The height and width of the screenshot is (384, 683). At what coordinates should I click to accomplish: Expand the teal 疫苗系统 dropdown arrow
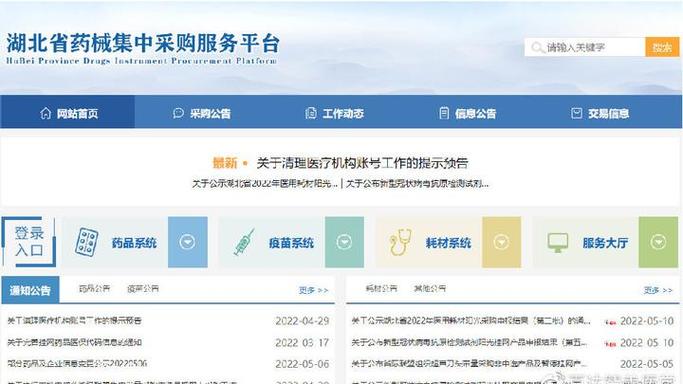[344, 242]
